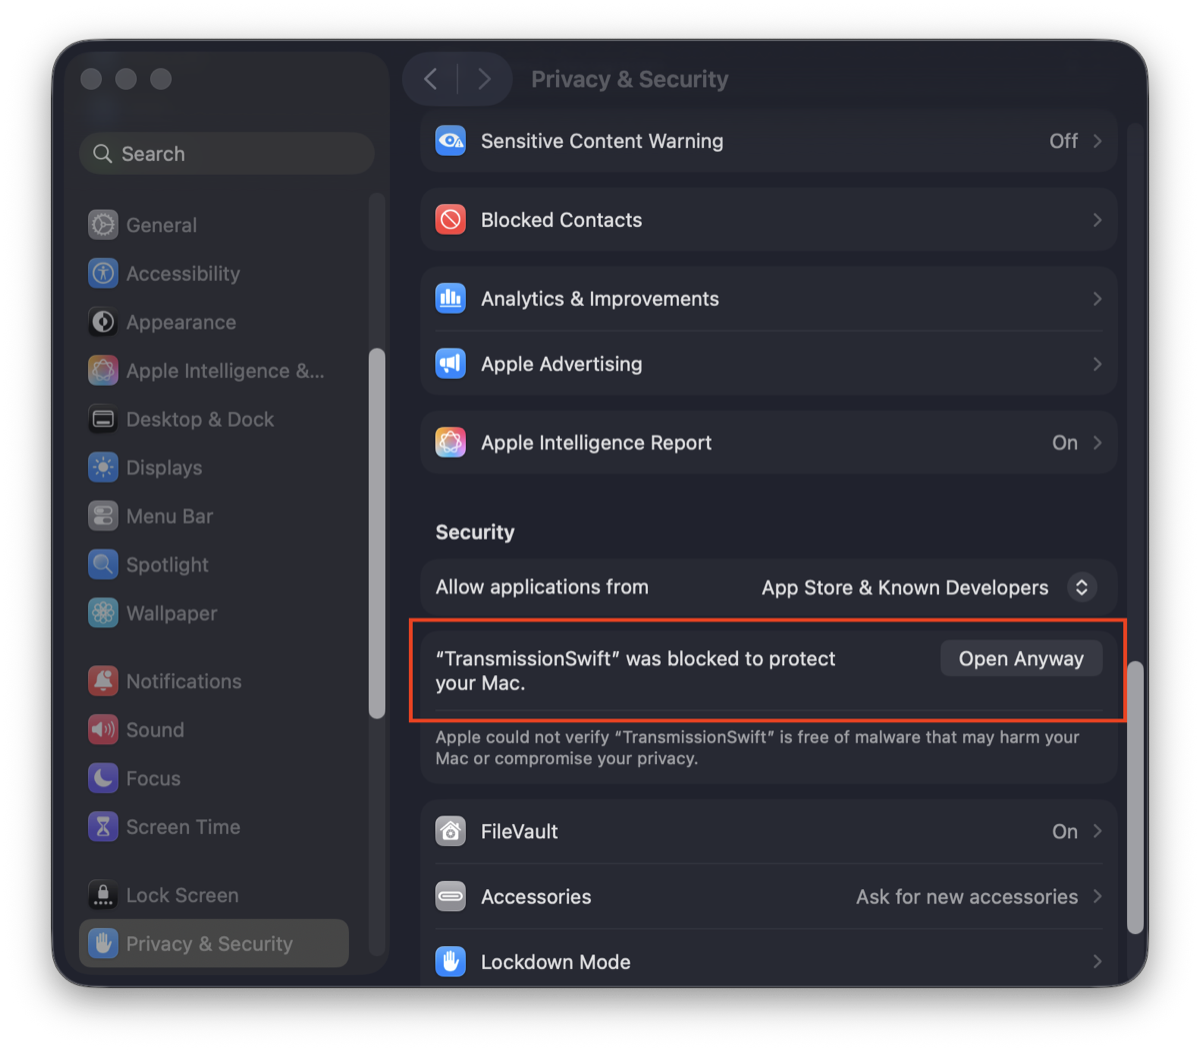
Task: Click the Security section heading
Action: click(475, 532)
